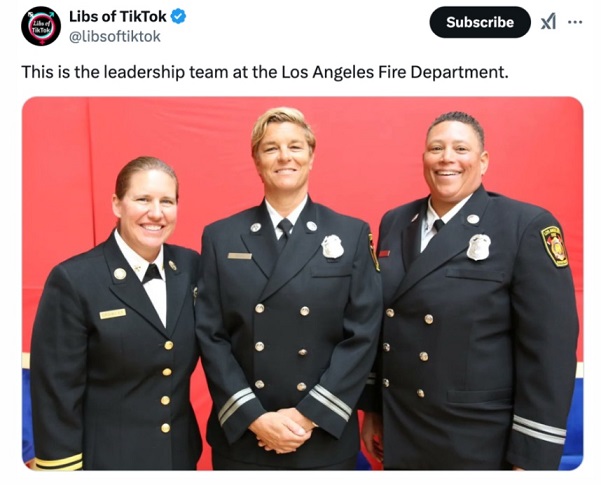Click "Los Angeles Fire Department" in the post text
601x485 pixels.
[395, 72]
